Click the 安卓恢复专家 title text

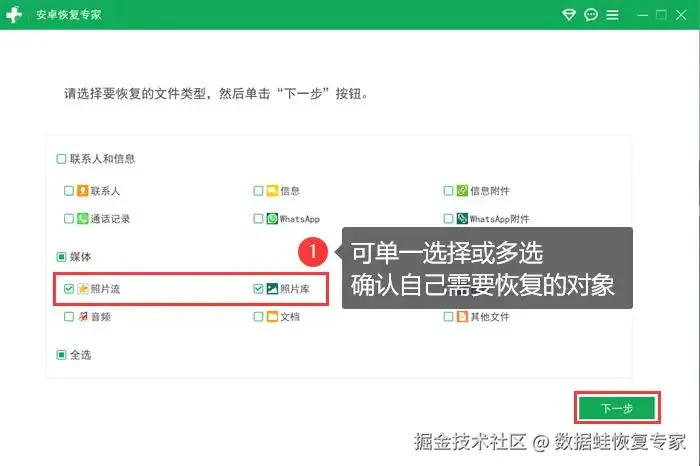(69, 15)
